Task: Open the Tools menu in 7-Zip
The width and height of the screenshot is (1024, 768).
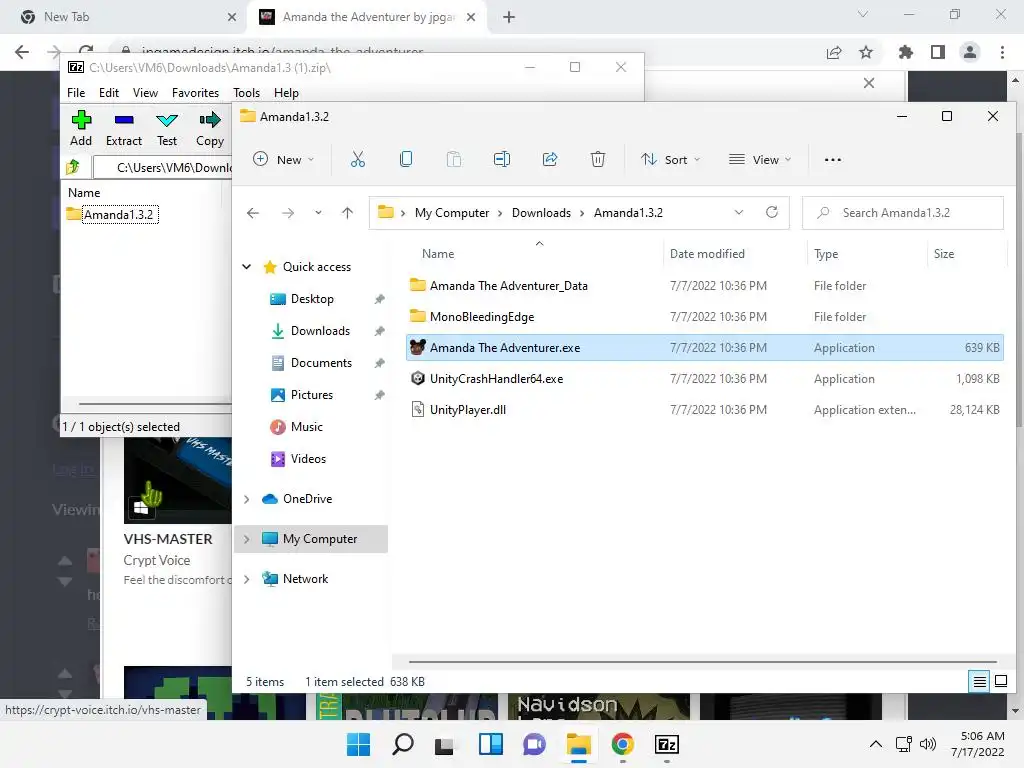Action: point(246,93)
